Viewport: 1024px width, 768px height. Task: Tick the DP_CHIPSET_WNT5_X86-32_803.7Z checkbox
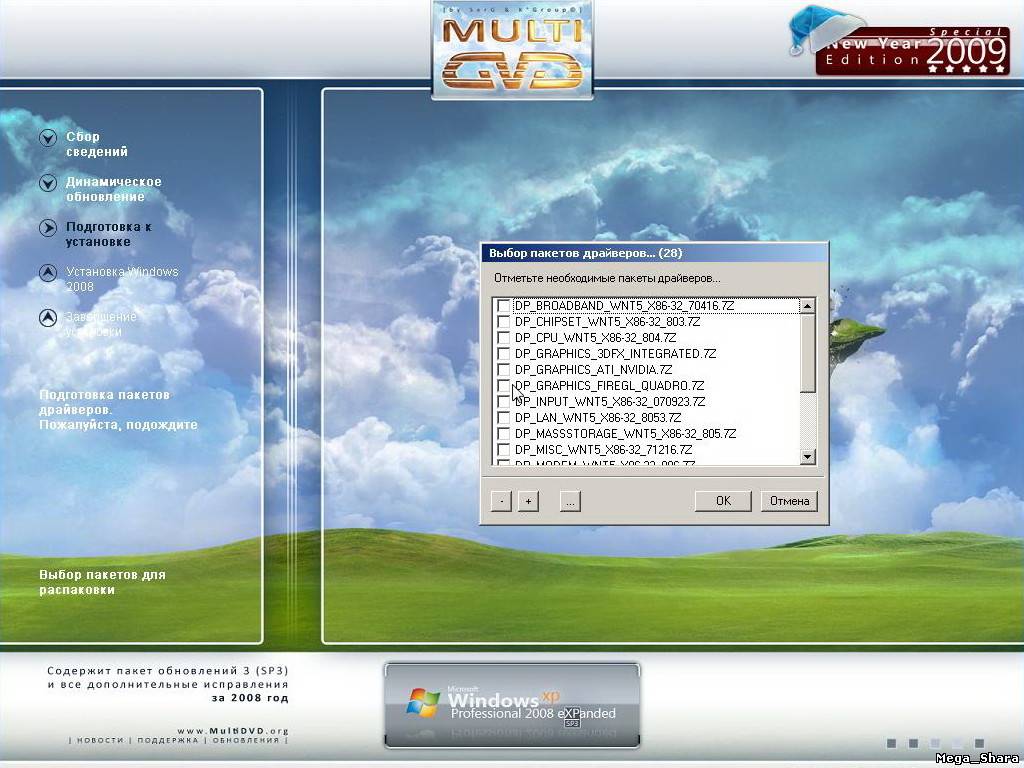click(x=504, y=322)
